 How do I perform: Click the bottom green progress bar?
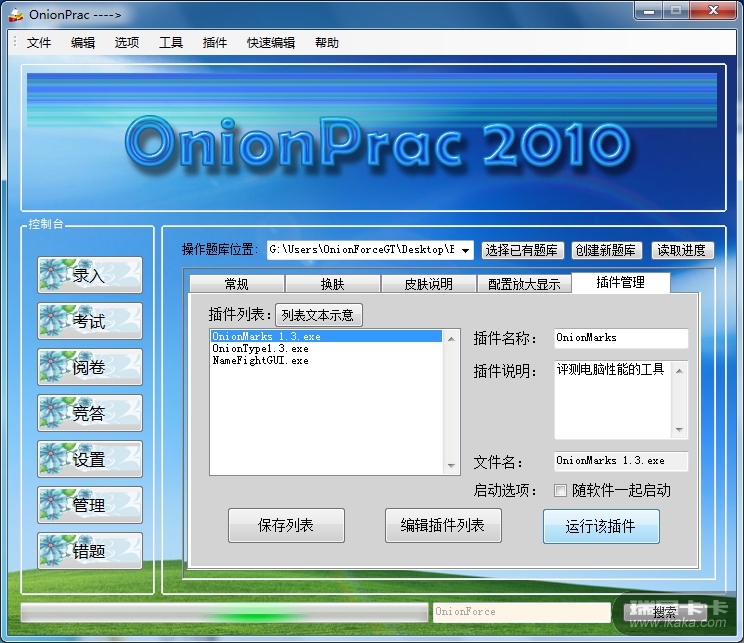coord(224,613)
